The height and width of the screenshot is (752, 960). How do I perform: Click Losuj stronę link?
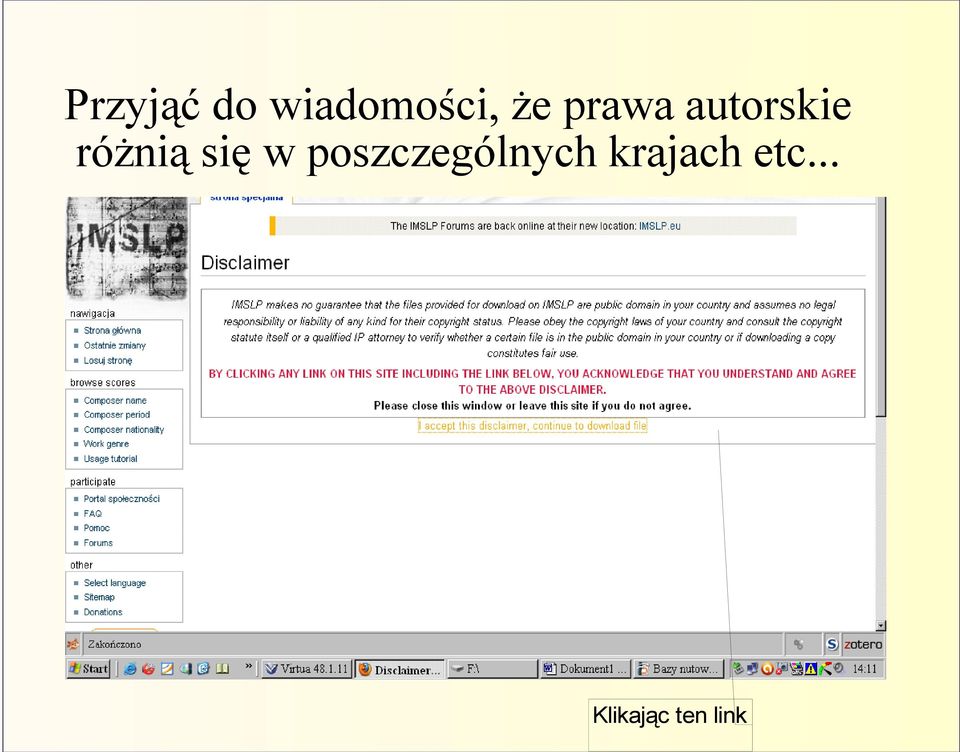pos(108,361)
